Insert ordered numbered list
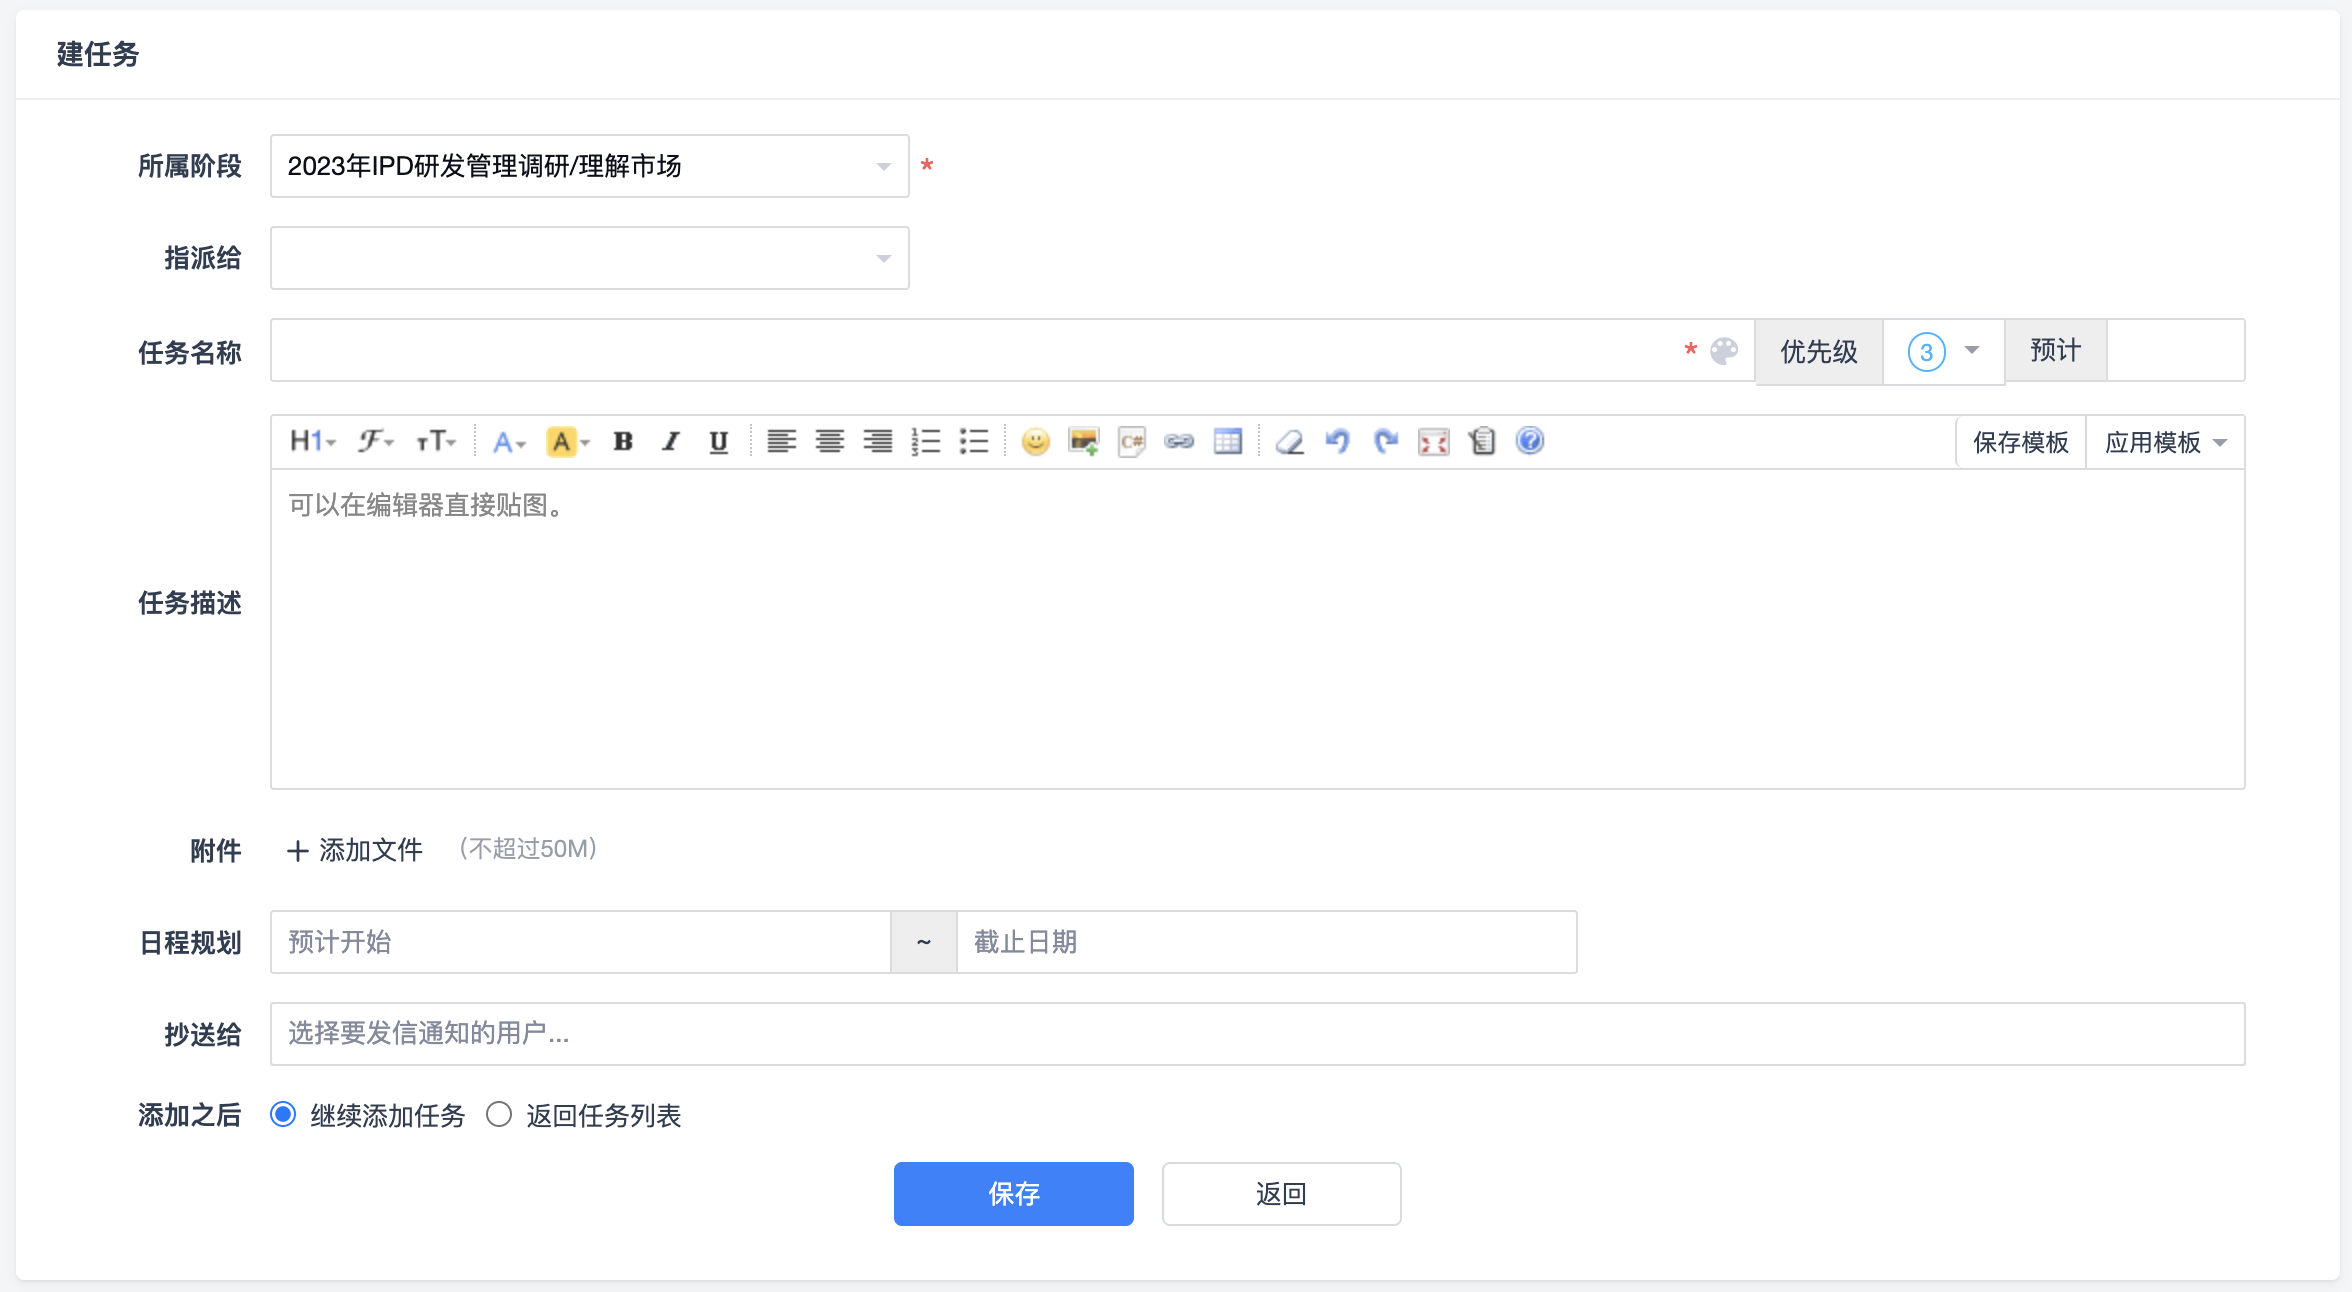 (926, 441)
